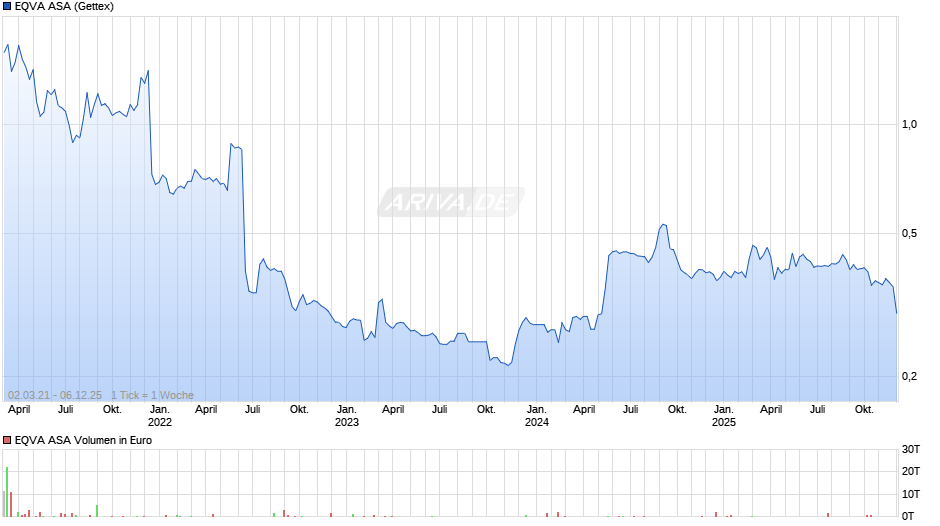Click the '0,5' price axis label

(909, 233)
